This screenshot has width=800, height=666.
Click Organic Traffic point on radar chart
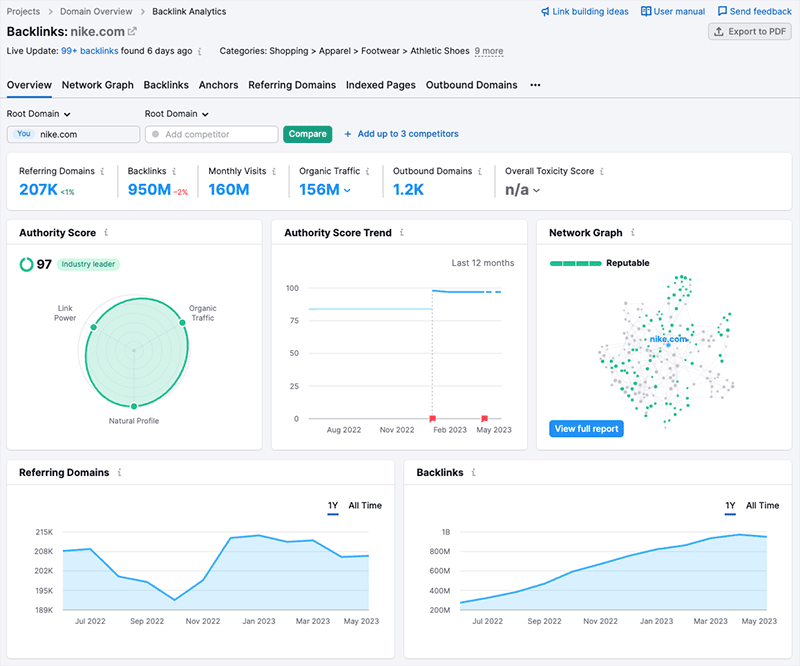[182, 323]
